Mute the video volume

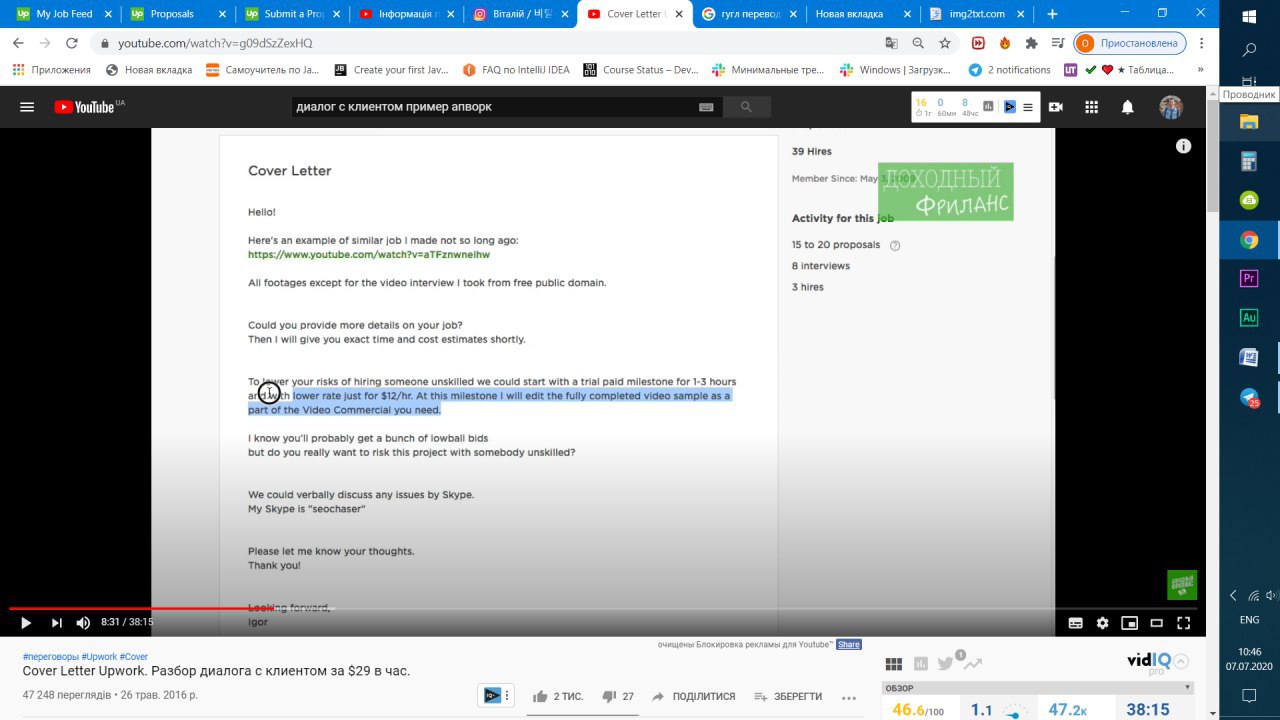coord(83,622)
